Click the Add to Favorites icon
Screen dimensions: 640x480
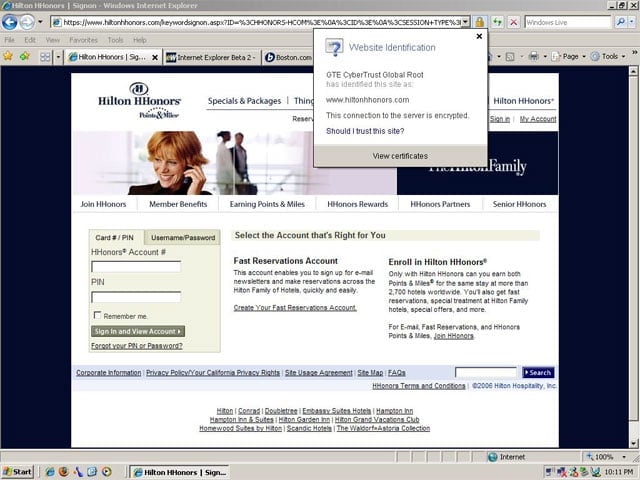tap(25, 56)
